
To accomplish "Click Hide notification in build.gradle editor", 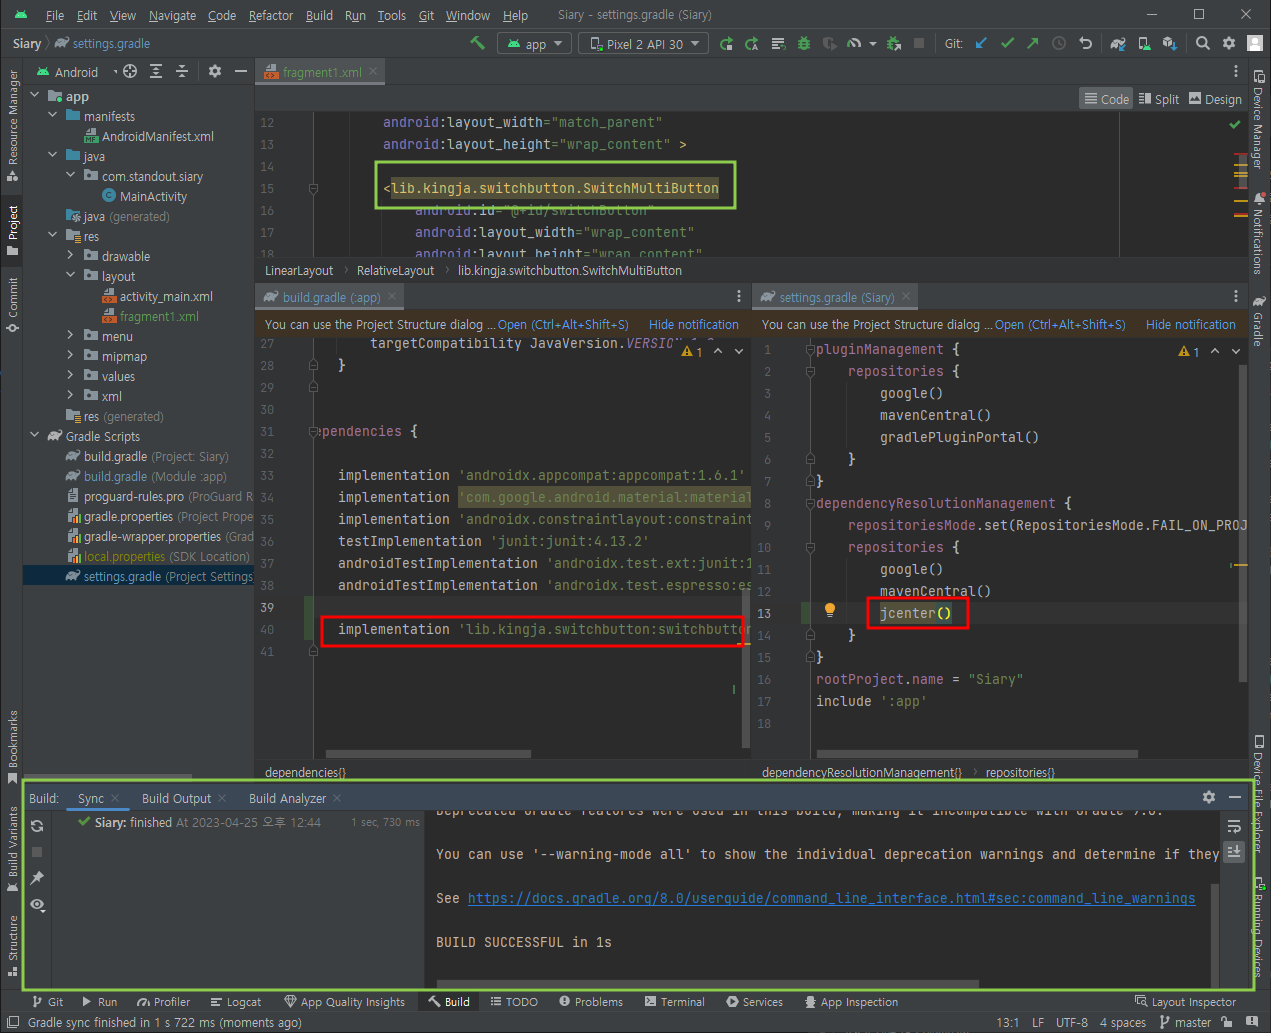I will click(x=694, y=324).
